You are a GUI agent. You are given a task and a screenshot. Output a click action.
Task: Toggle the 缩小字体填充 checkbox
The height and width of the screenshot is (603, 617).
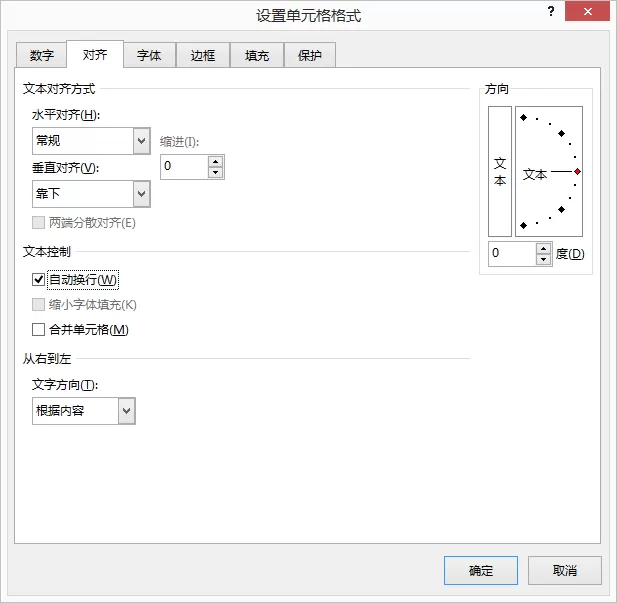click(x=38, y=305)
